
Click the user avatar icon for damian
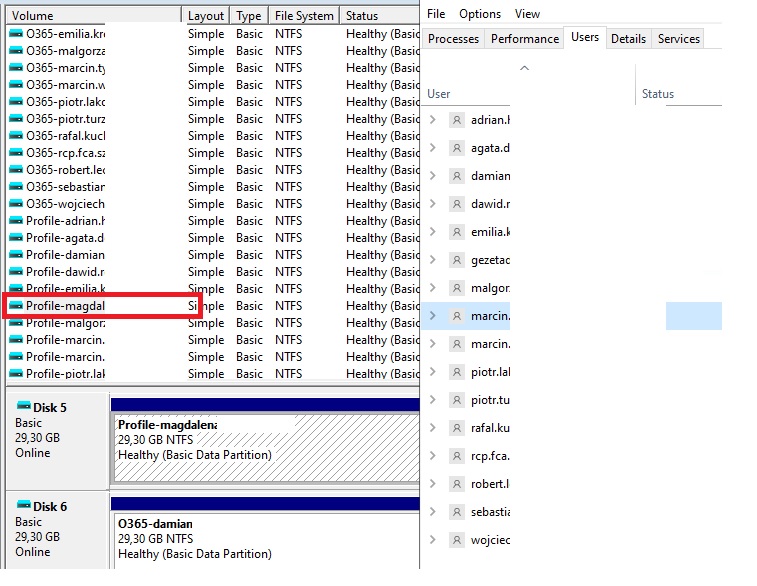tap(456, 176)
